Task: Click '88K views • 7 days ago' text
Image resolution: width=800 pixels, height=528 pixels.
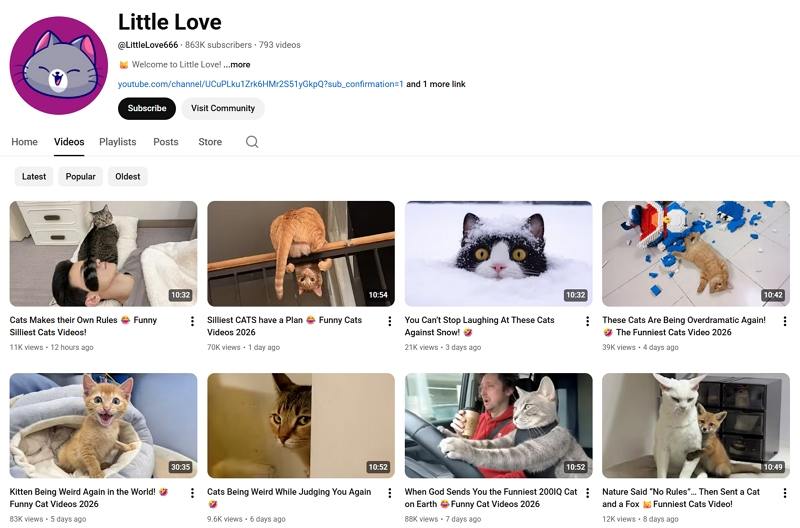Action: [443, 519]
